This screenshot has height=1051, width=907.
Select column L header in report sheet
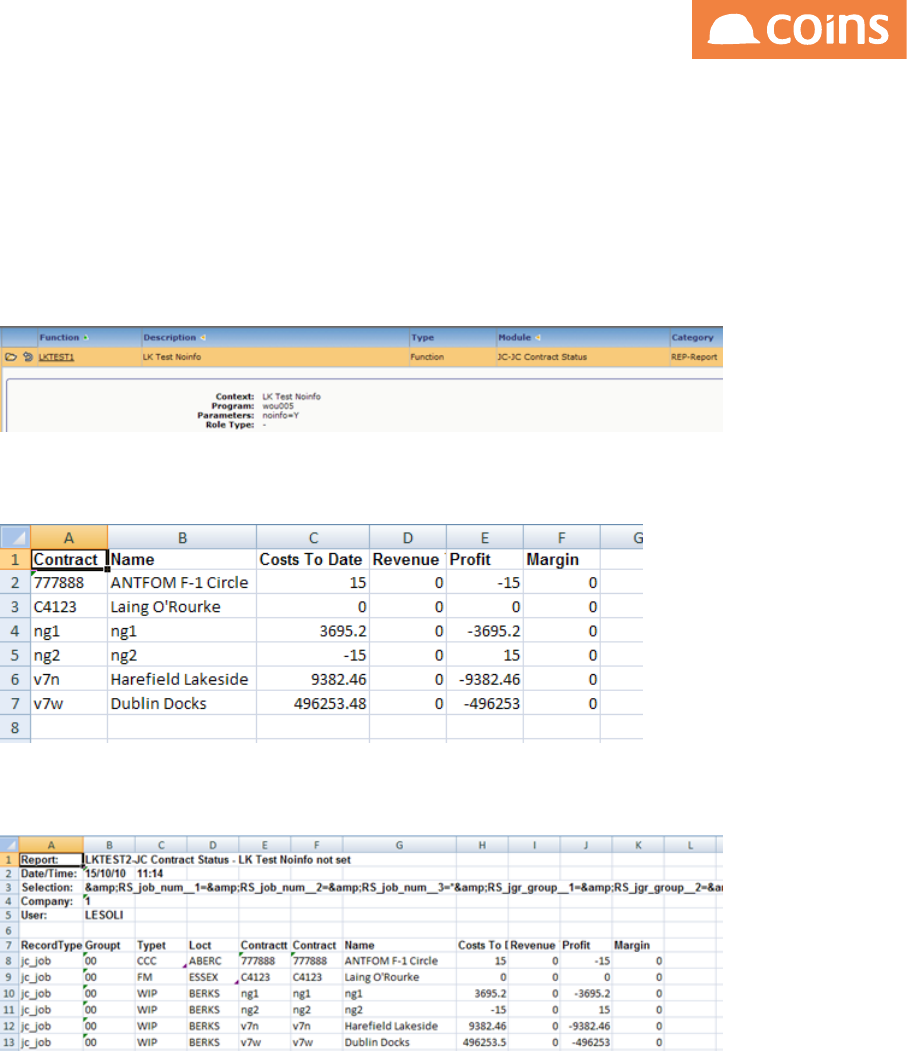[690, 845]
